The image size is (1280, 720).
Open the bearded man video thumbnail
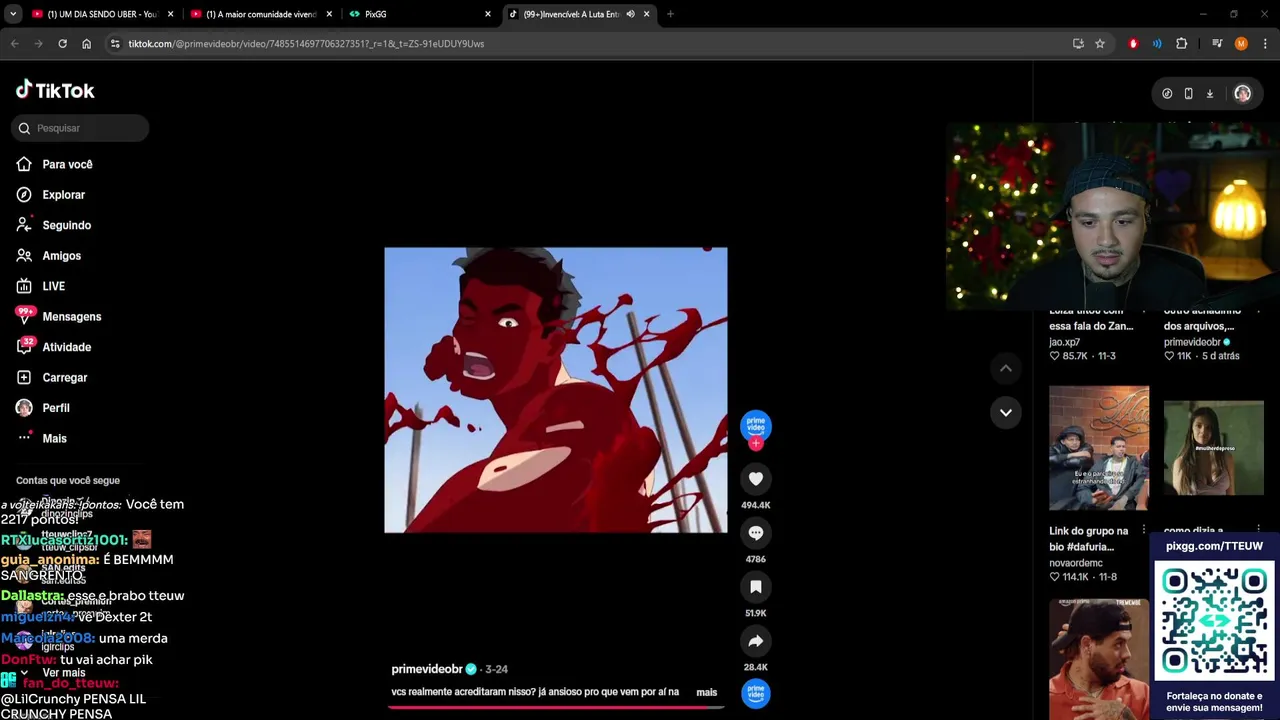click(x=1099, y=658)
